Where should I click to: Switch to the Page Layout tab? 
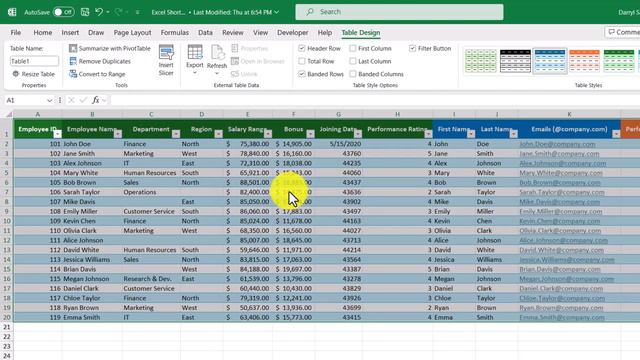tap(132, 32)
